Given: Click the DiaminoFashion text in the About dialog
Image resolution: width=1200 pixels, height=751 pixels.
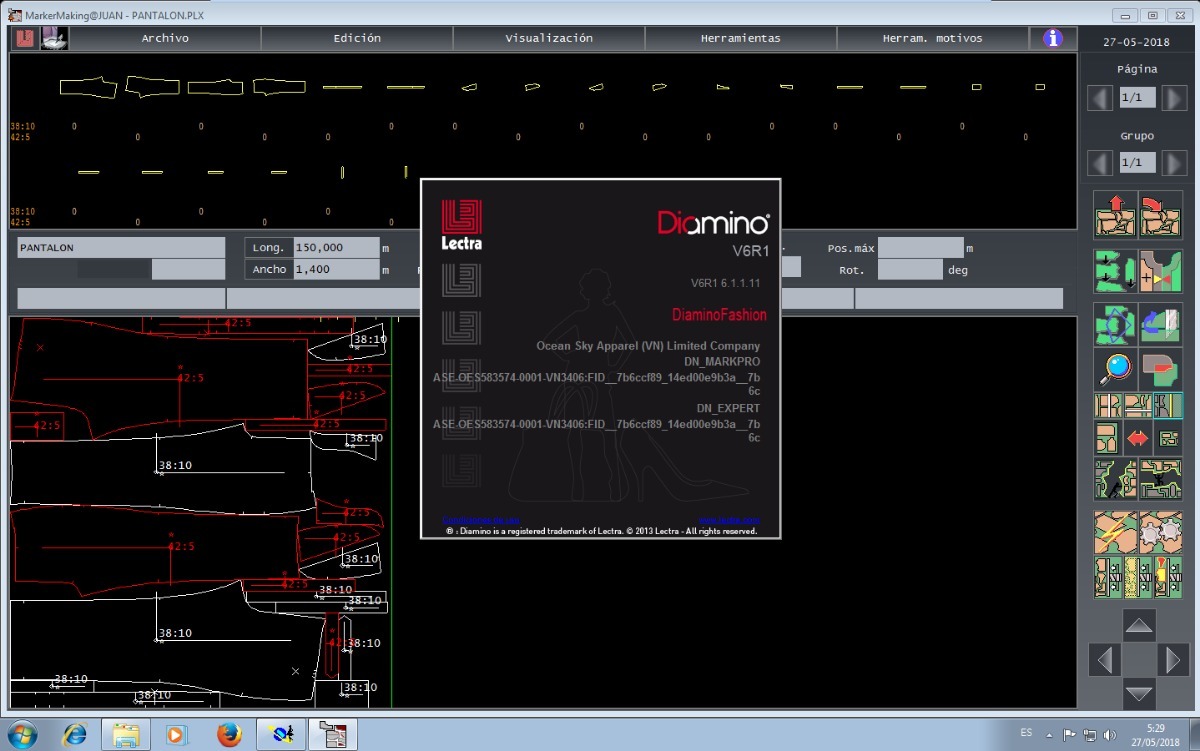Looking at the screenshot, I should (x=719, y=315).
